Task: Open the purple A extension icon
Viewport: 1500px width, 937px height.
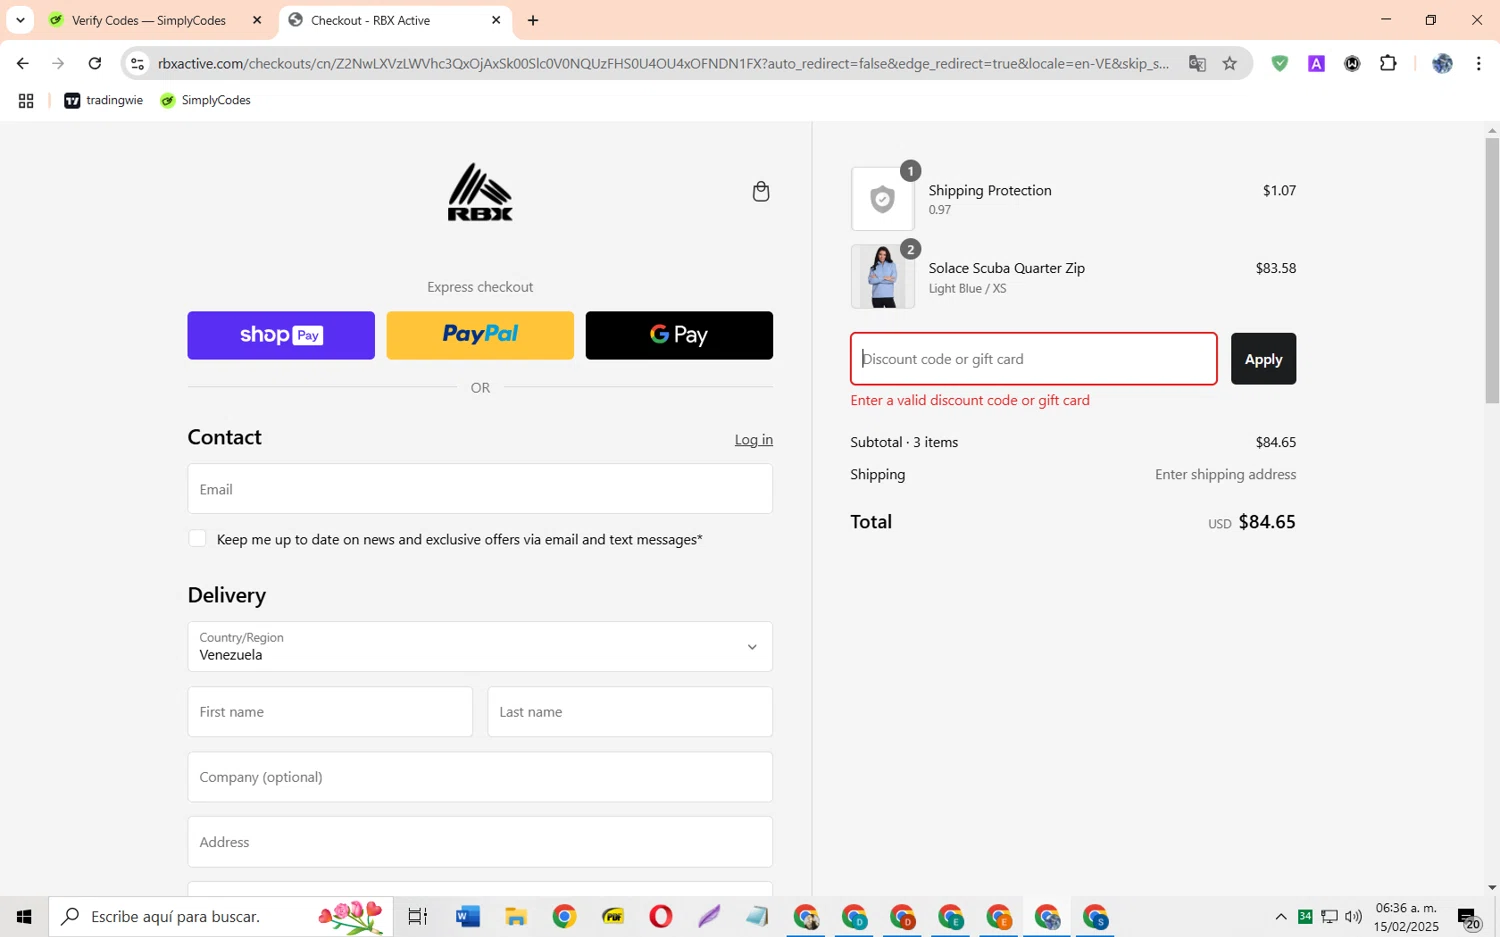Action: [x=1316, y=63]
